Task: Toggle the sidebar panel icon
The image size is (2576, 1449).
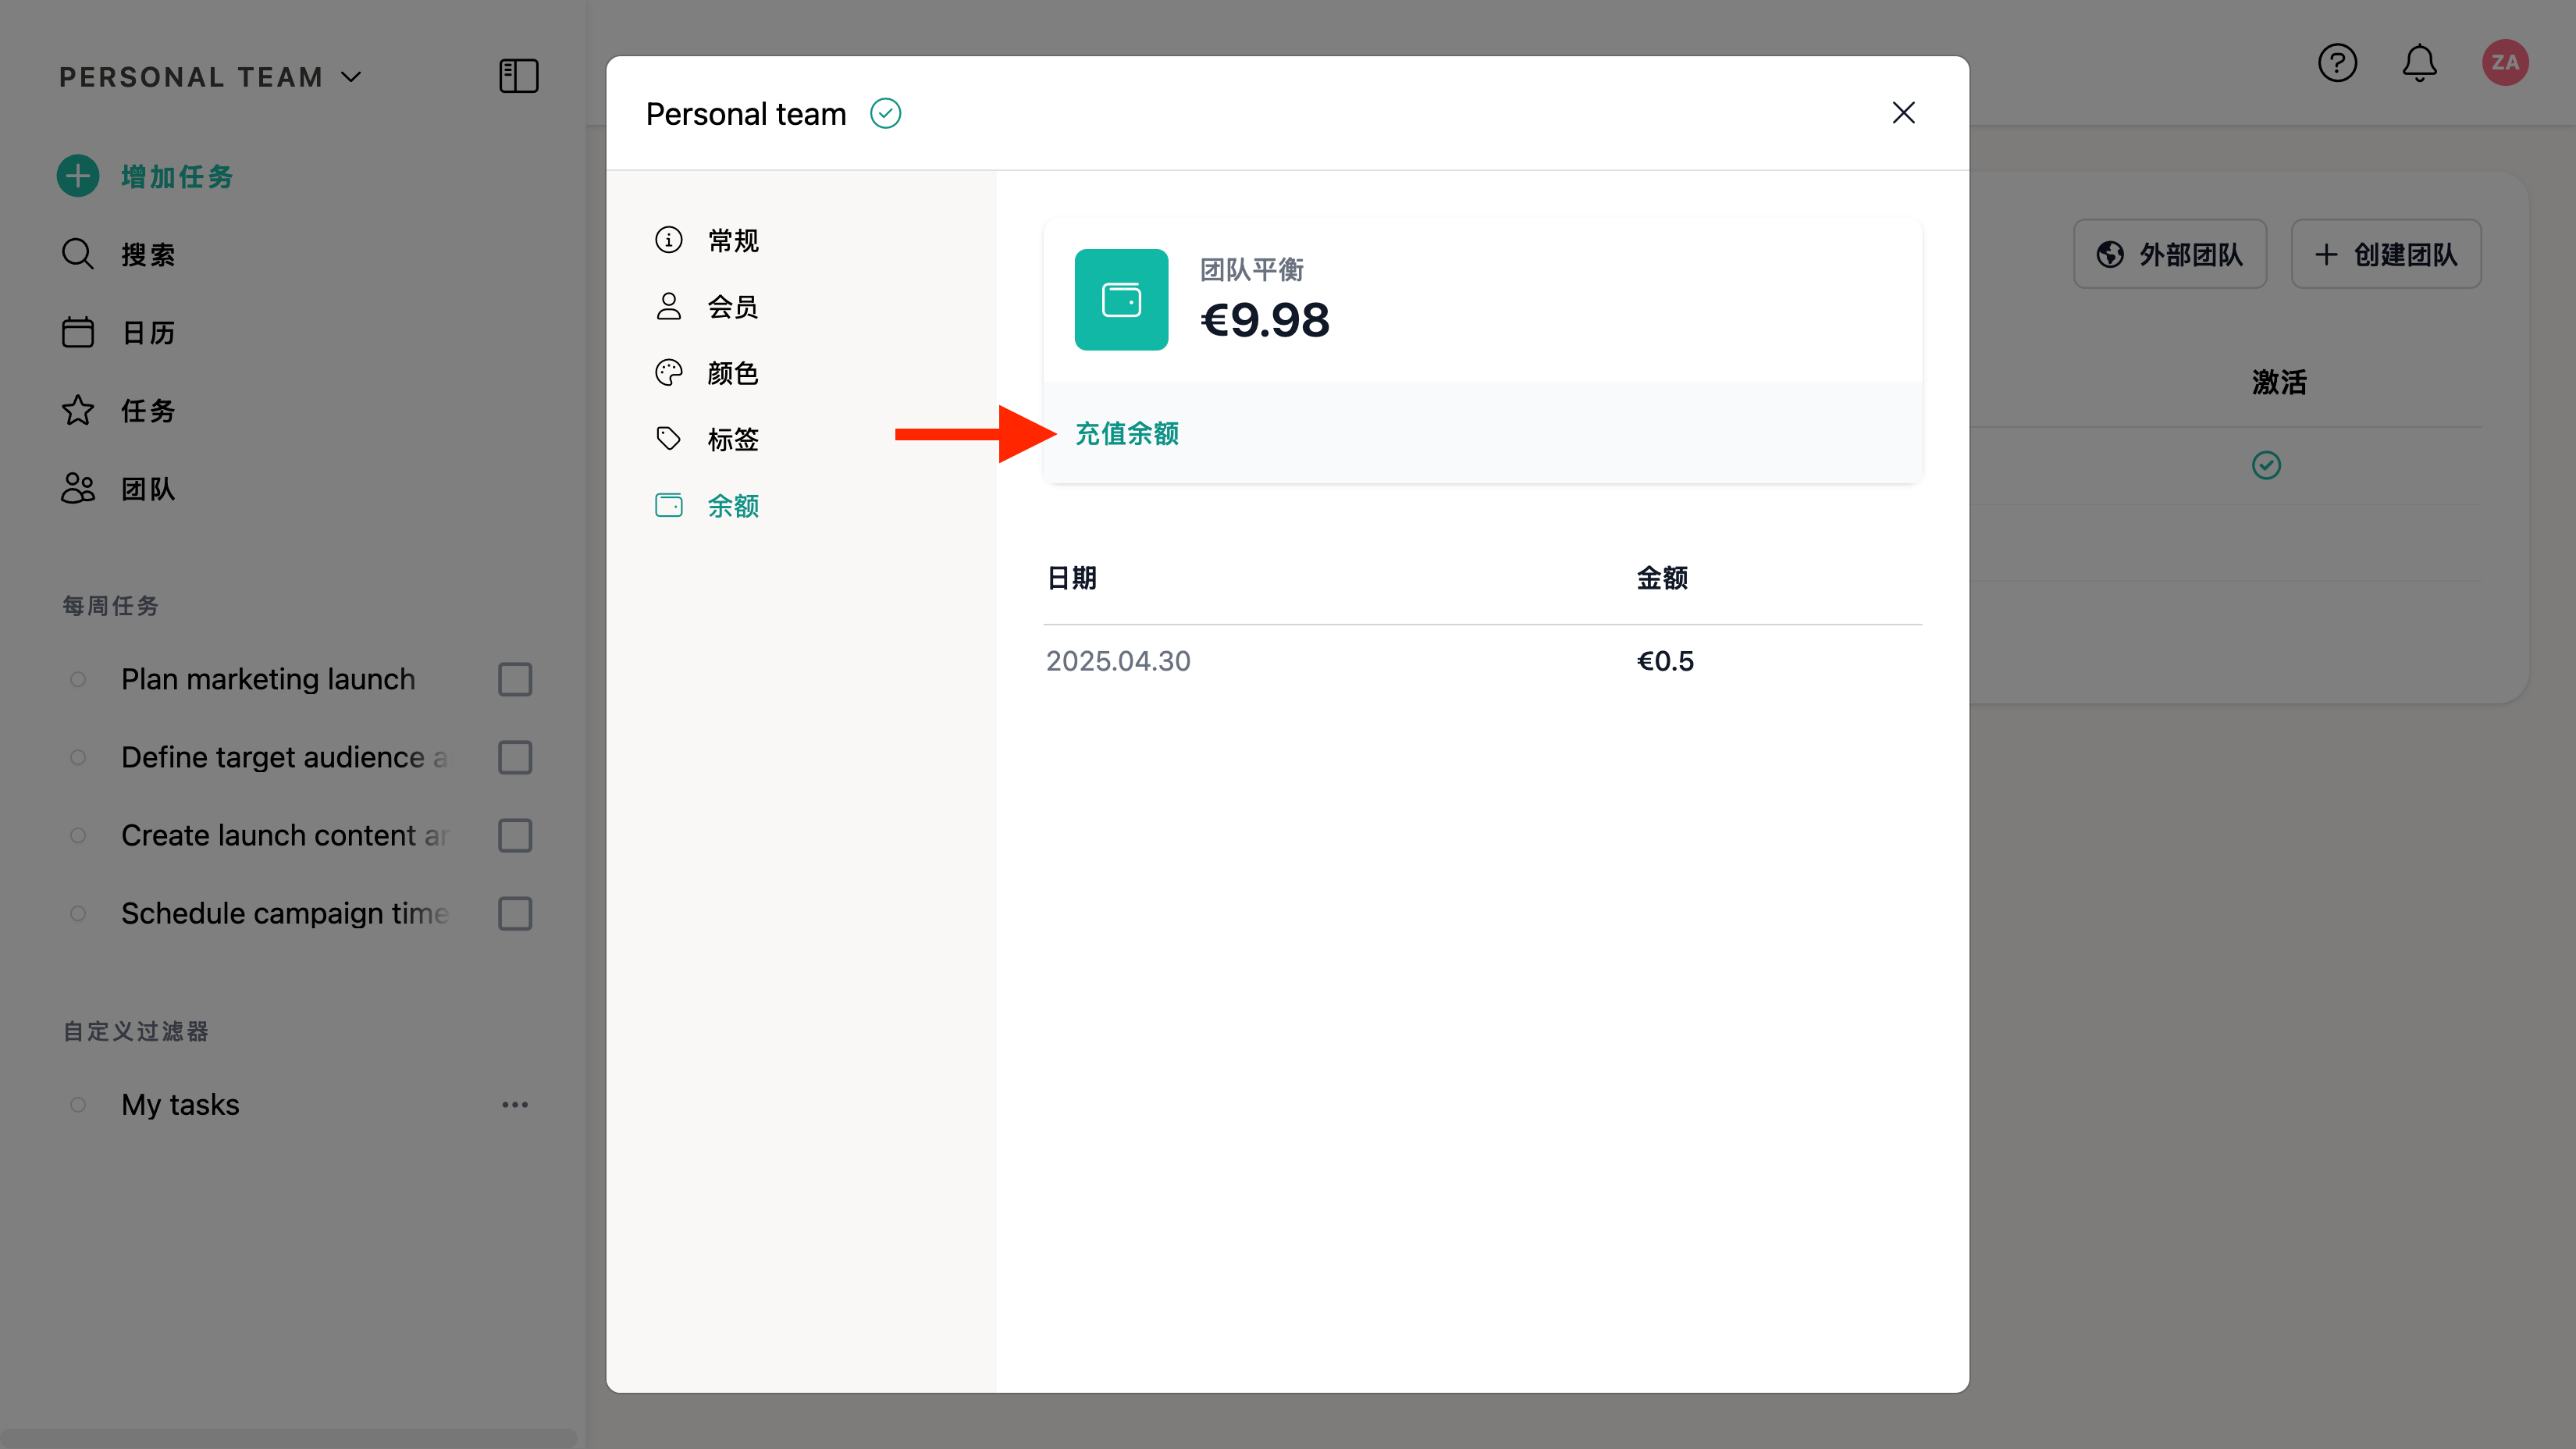Action: click(x=518, y=76)
